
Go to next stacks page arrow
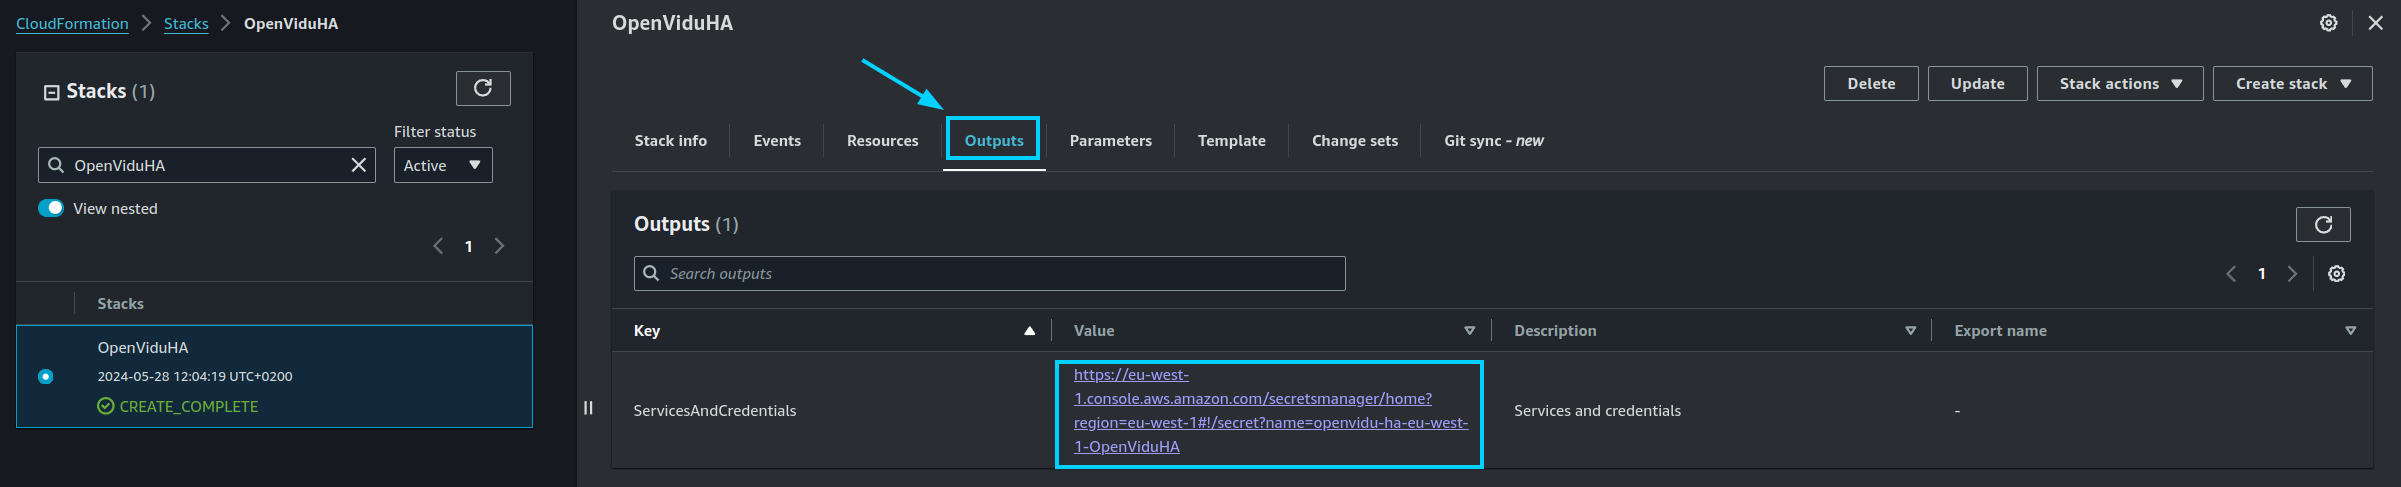(x=500, y=246)
